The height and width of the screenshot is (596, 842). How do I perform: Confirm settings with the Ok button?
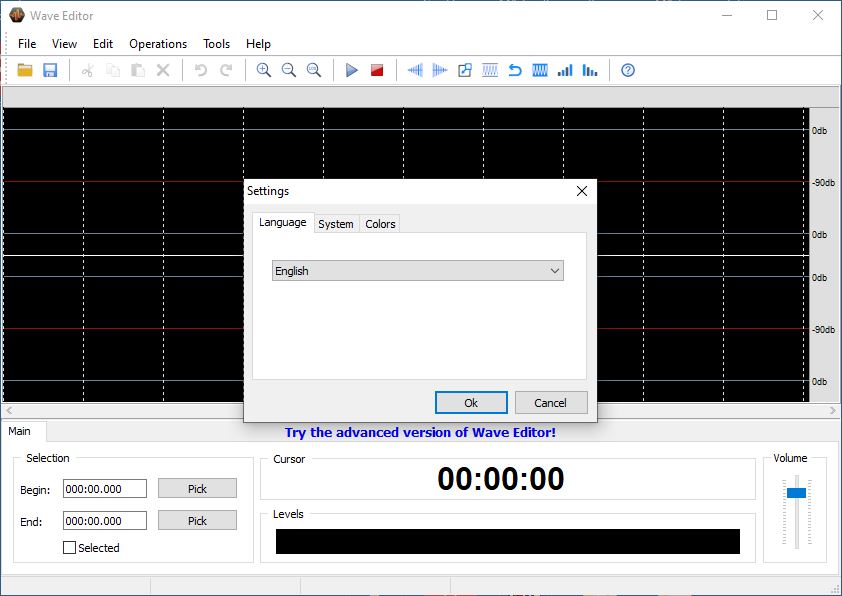point(471,403)
